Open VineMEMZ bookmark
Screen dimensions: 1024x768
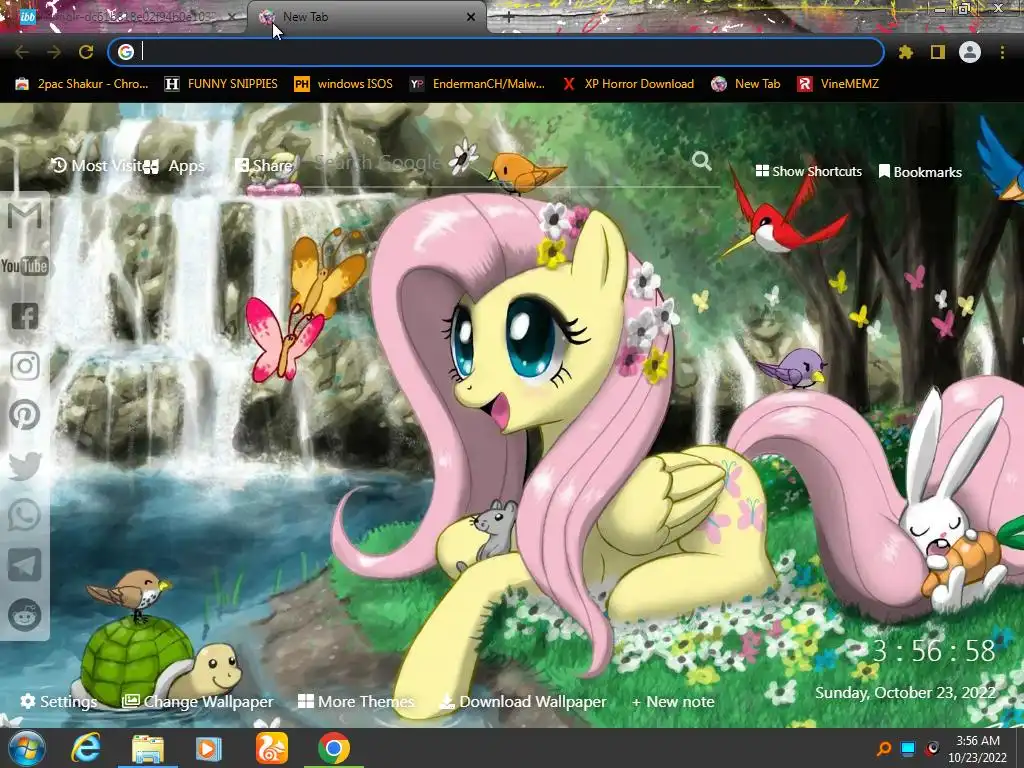pos(838,84)
